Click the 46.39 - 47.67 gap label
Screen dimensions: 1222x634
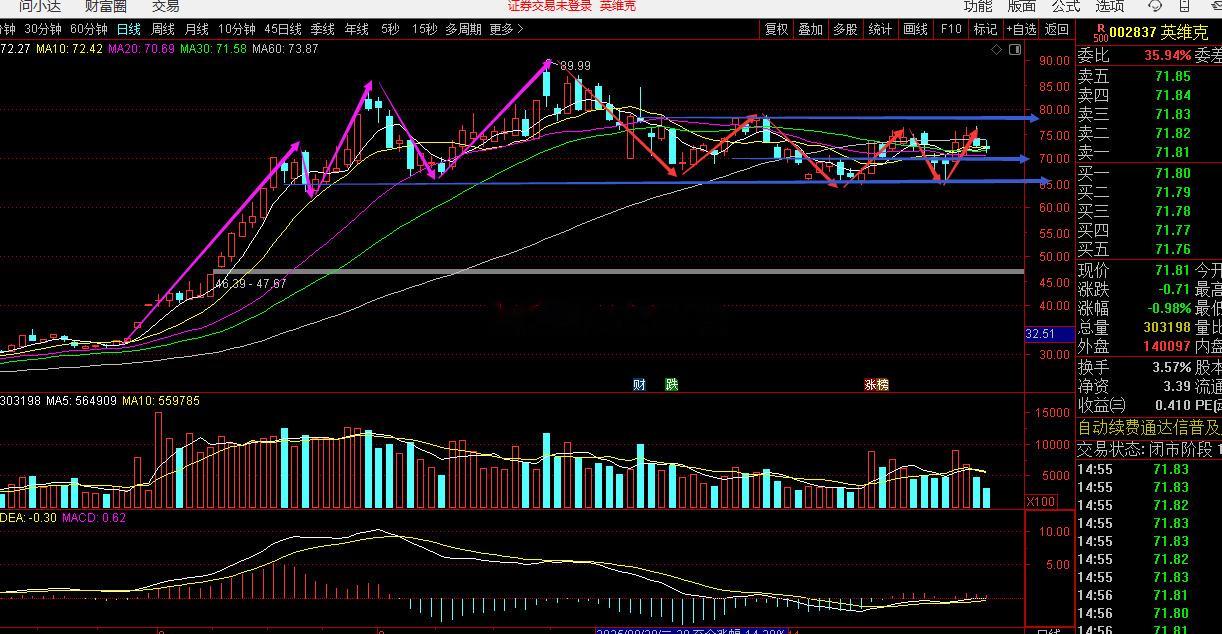[x=251, y=284]
